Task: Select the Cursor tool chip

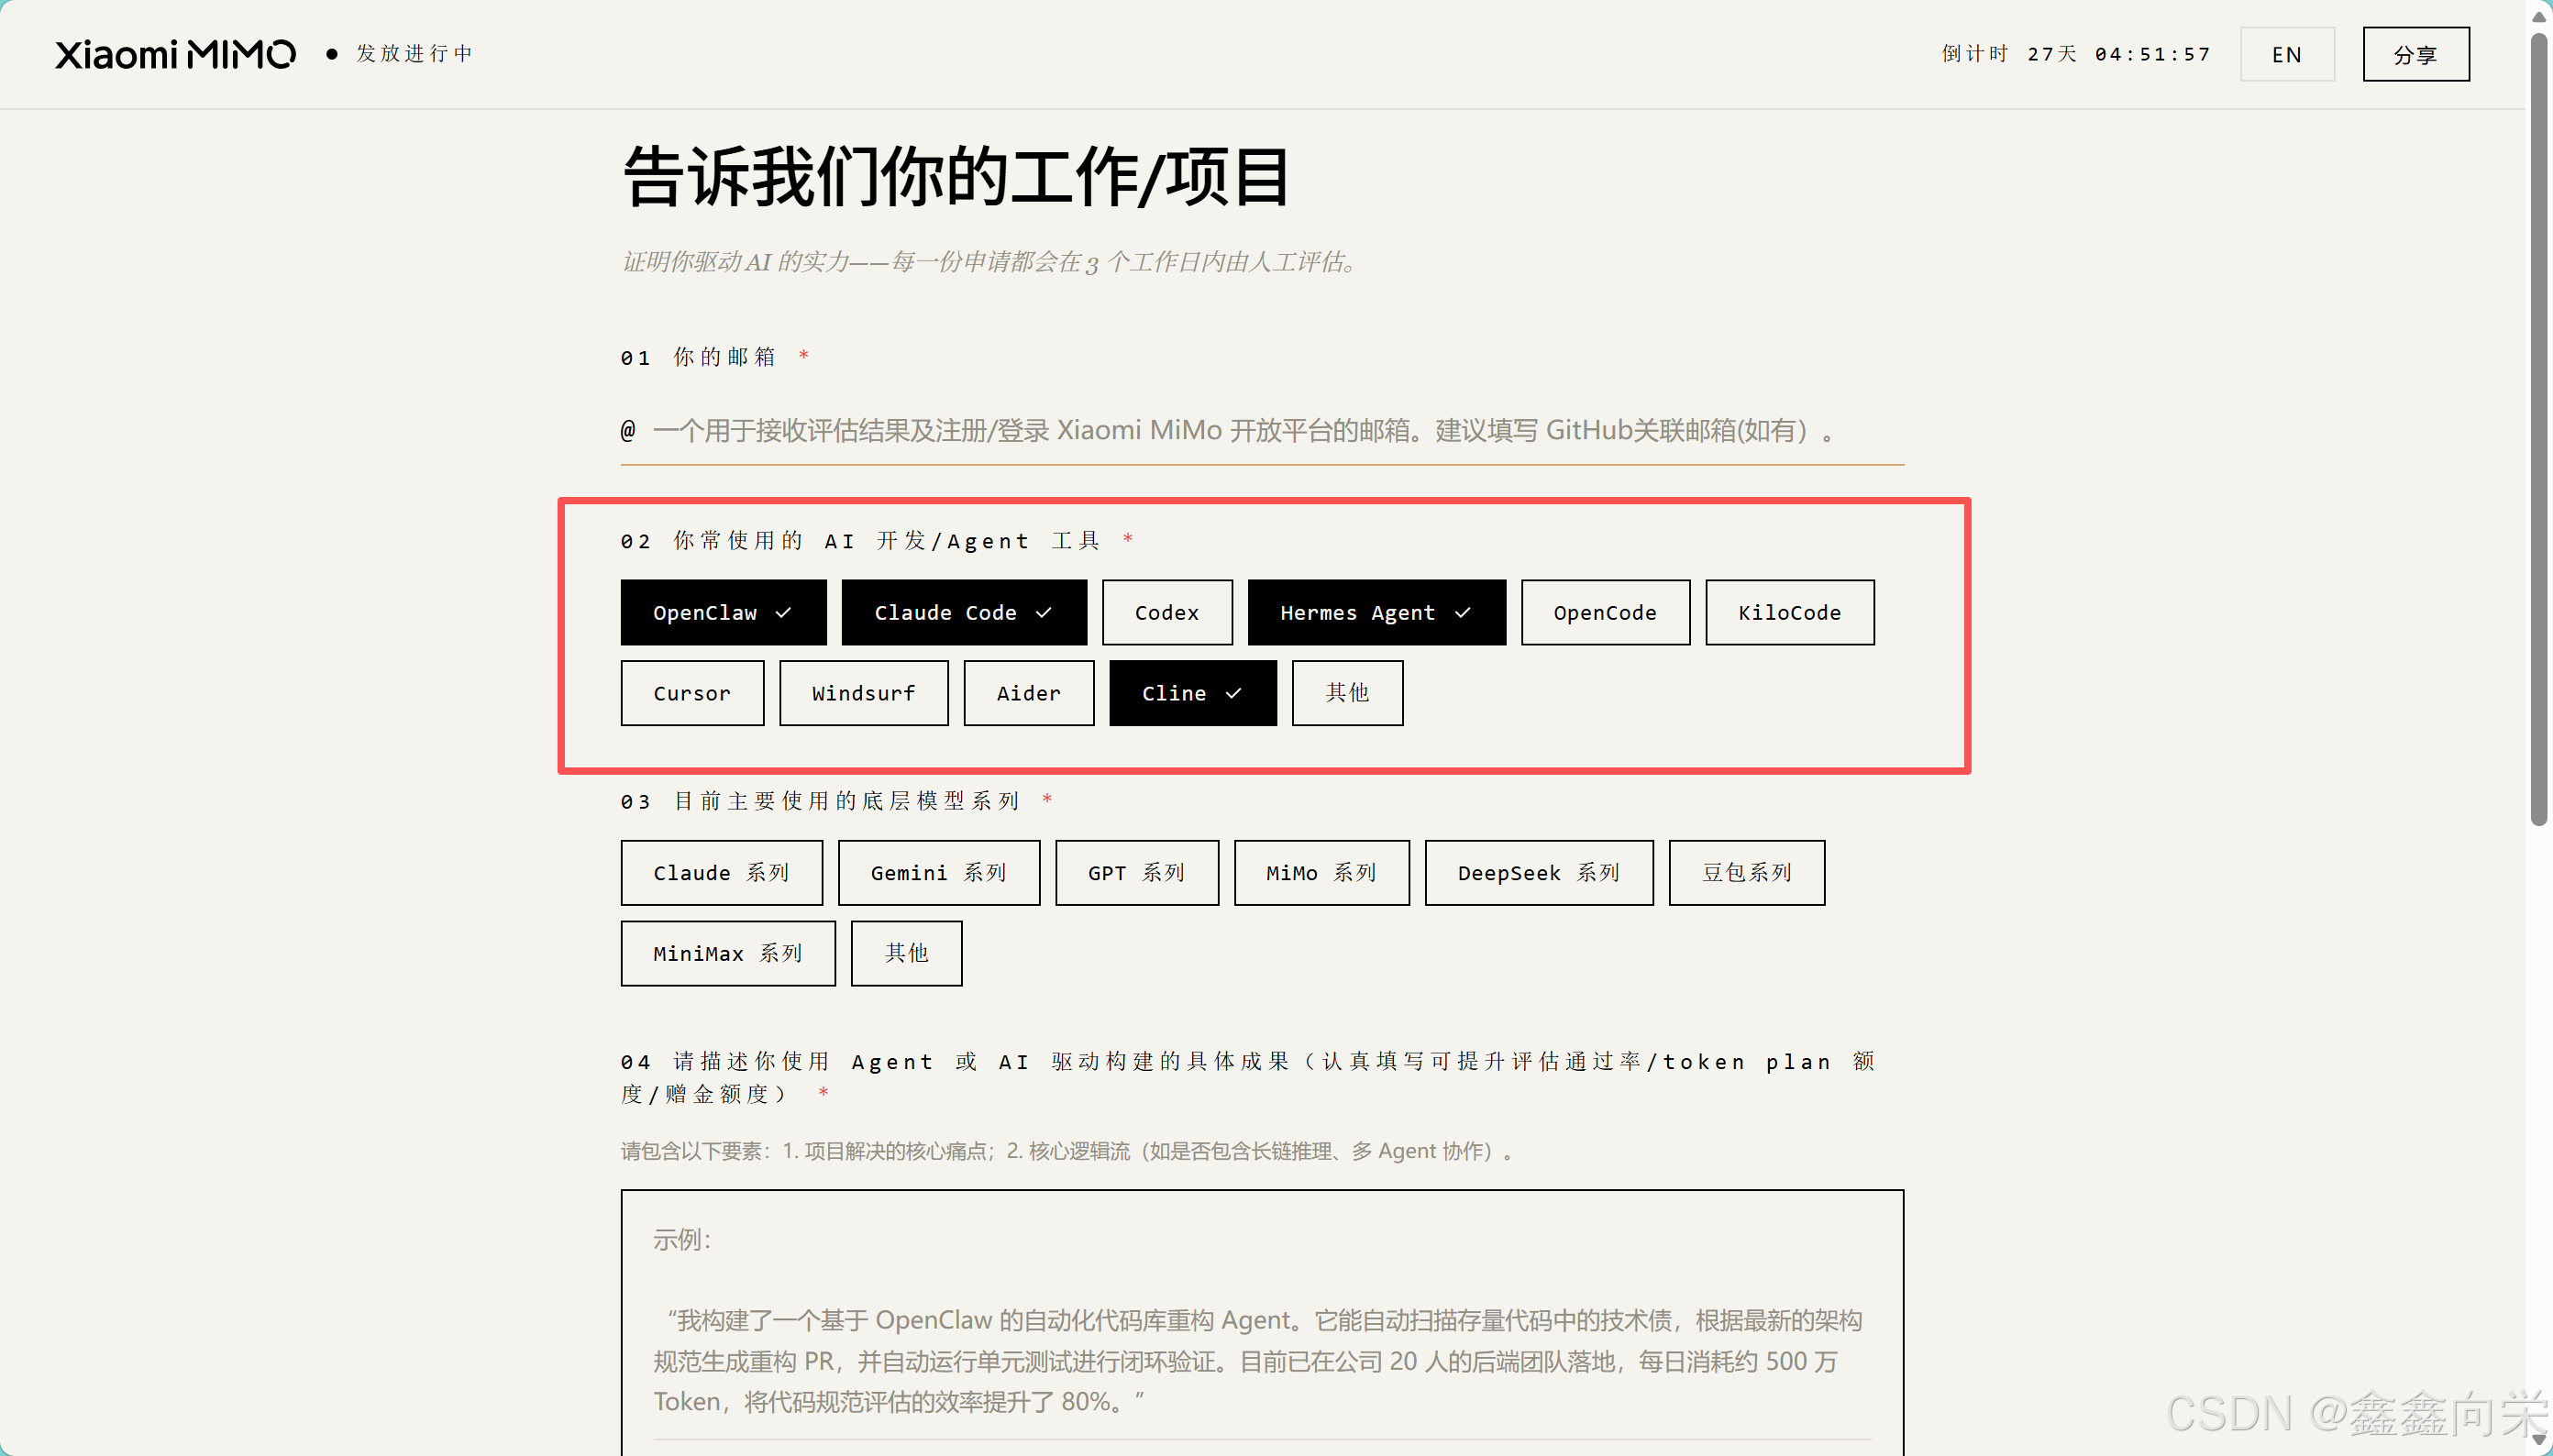Action: (x=692, y=693)
